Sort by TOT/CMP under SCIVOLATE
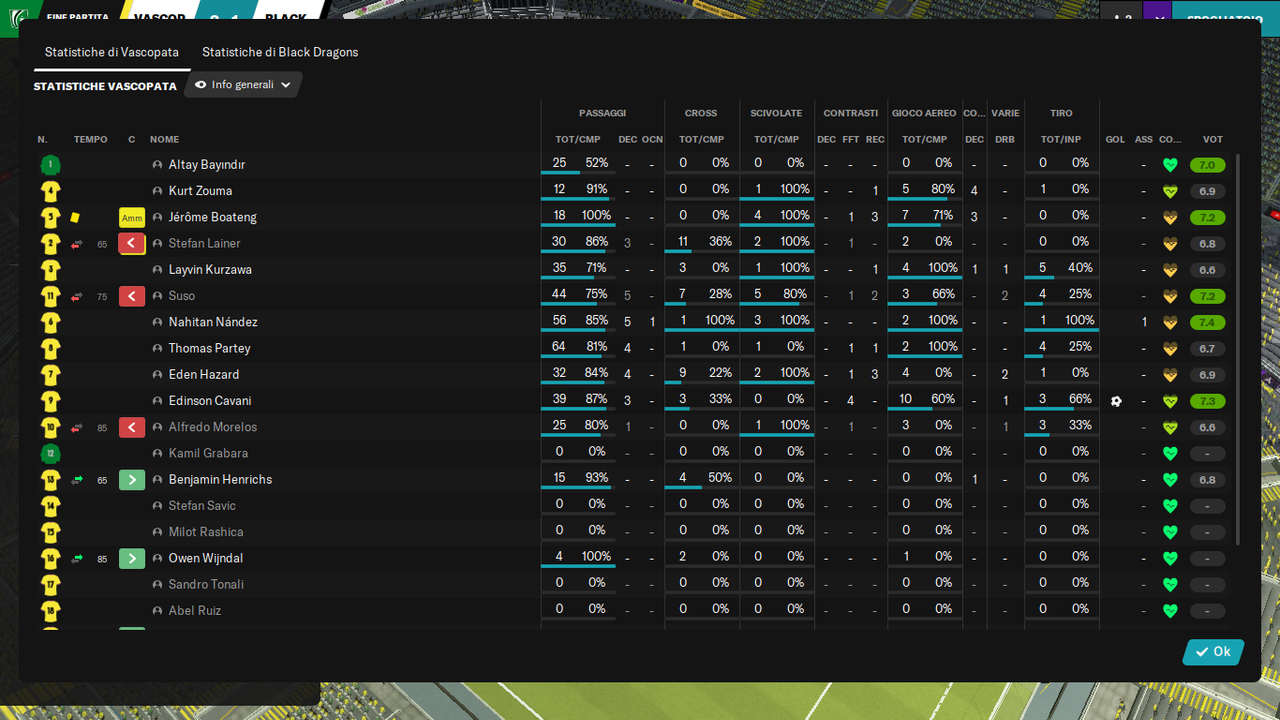Screen dimensions: 1280x720 (x=777, y=139)
